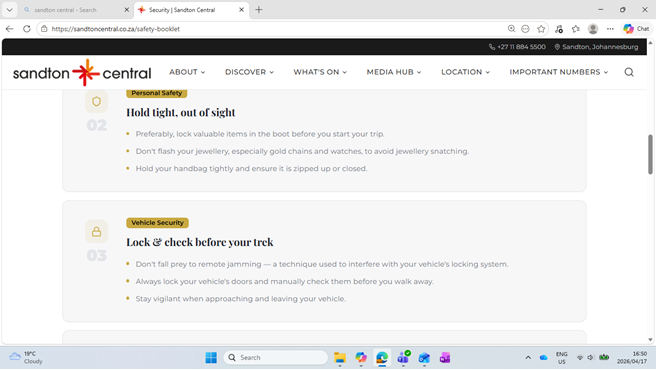Image resolution: width=657 pixels, height=370 pixels.
Task: Open the Copilot app on the taskbar
Action: (361, 357)
